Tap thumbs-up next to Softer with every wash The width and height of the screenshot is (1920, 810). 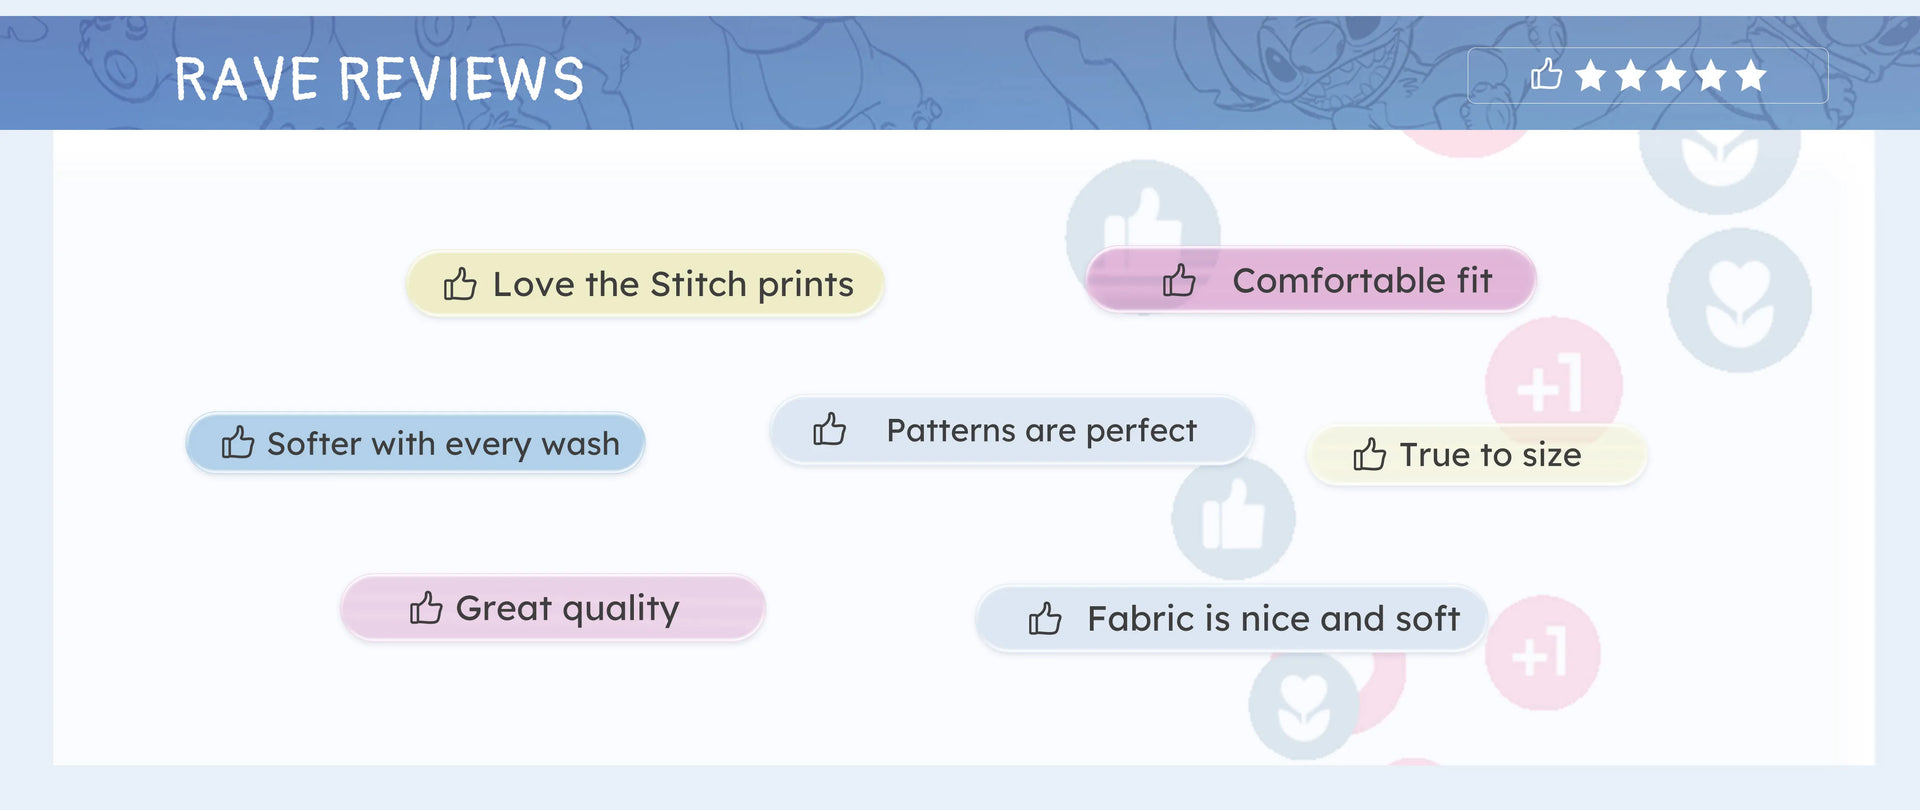tap(238, 442)
